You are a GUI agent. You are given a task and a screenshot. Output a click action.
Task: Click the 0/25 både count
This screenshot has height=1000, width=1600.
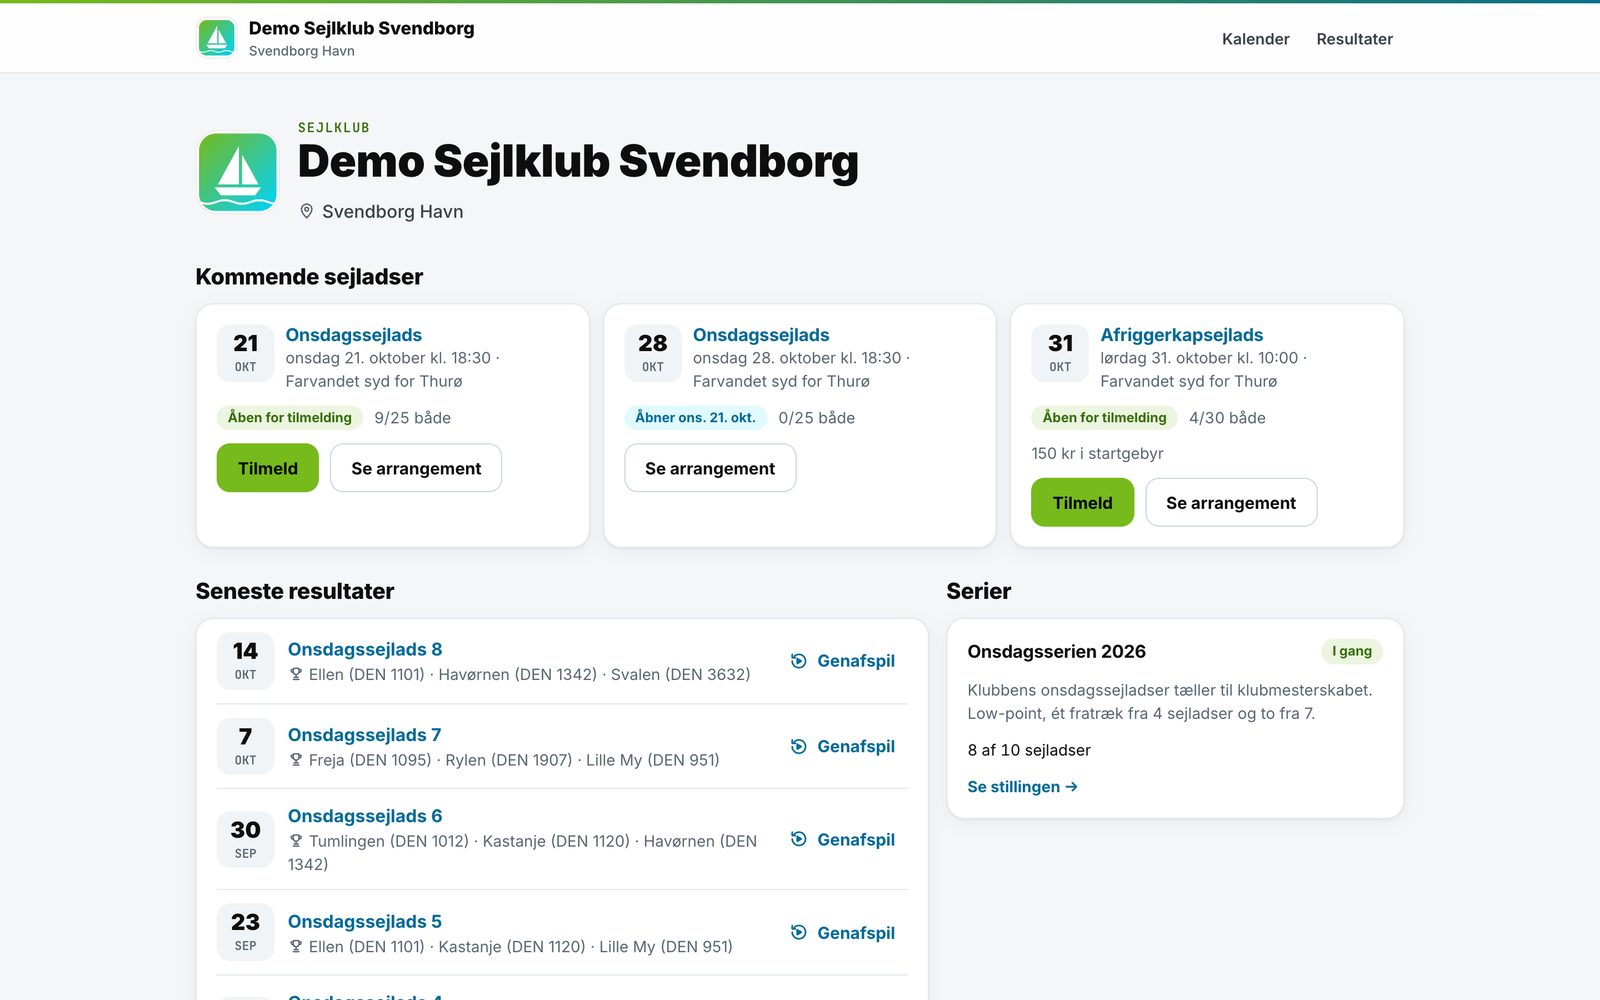click(816, 418)
